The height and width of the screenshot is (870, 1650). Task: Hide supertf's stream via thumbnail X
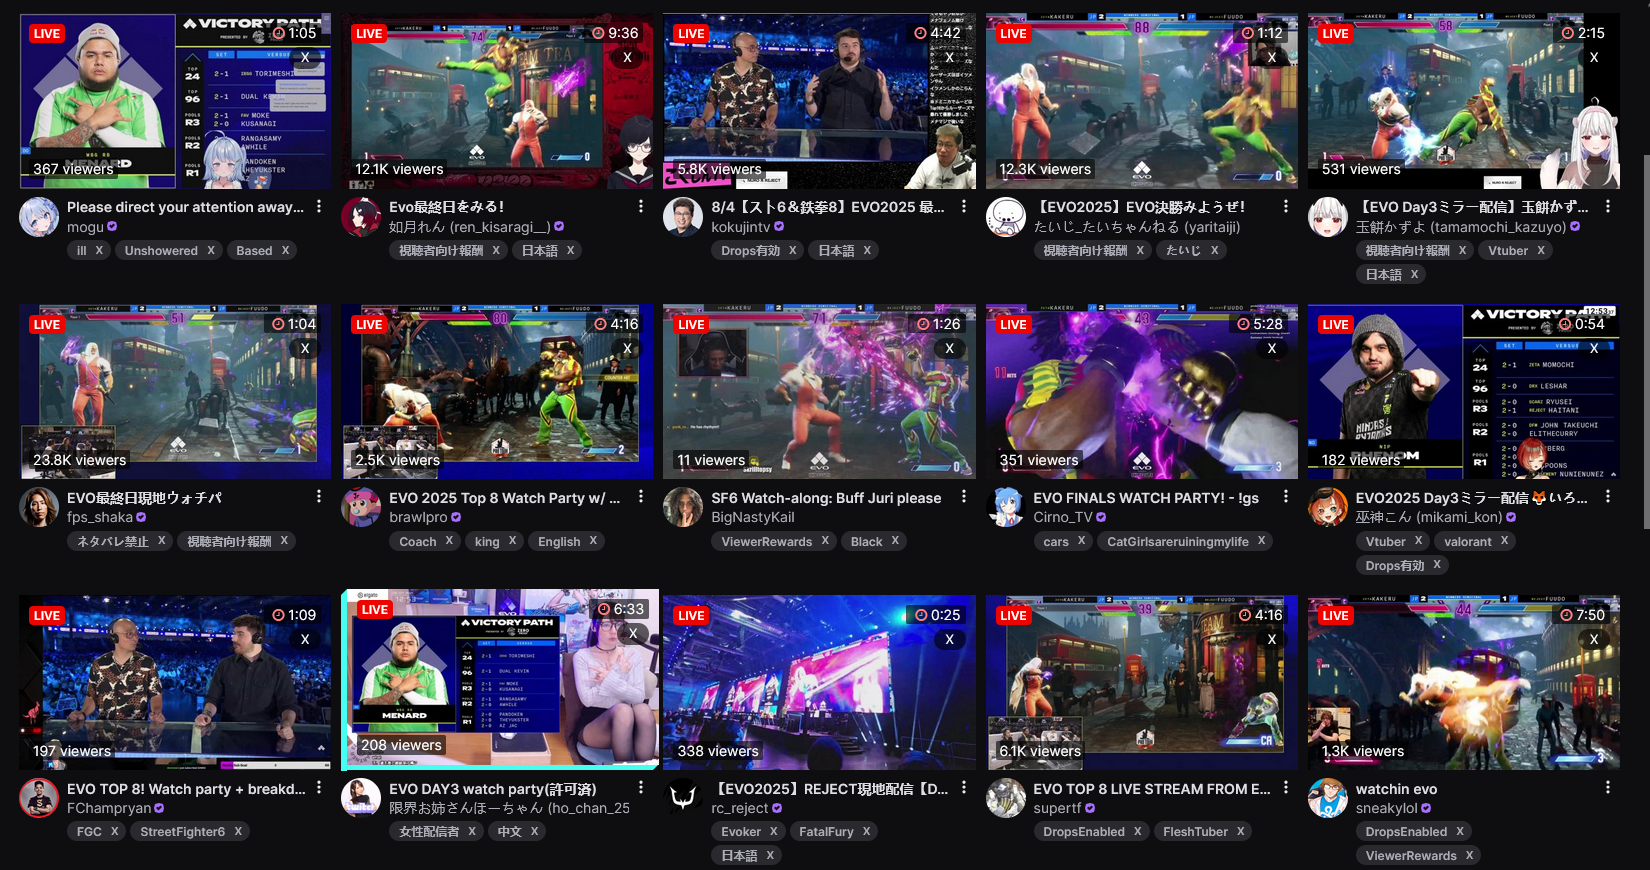(x=1271, y=640)
